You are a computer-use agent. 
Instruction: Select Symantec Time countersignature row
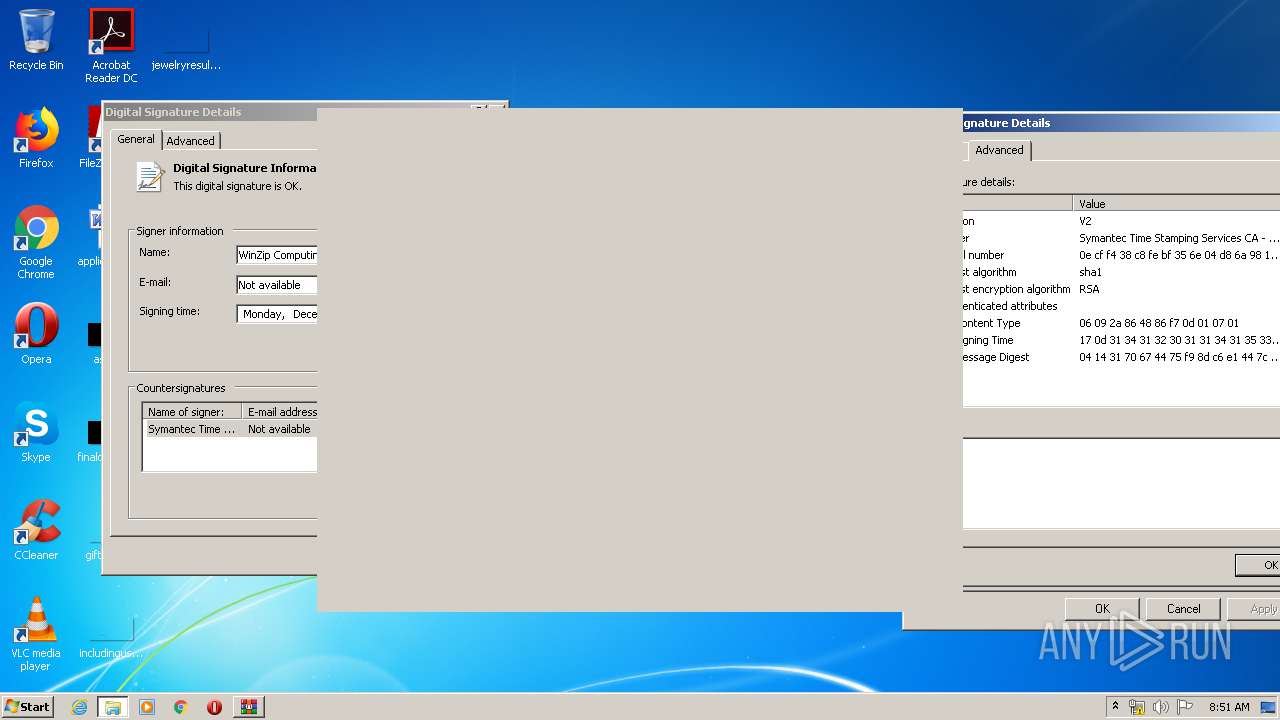(x=231, y=429)
